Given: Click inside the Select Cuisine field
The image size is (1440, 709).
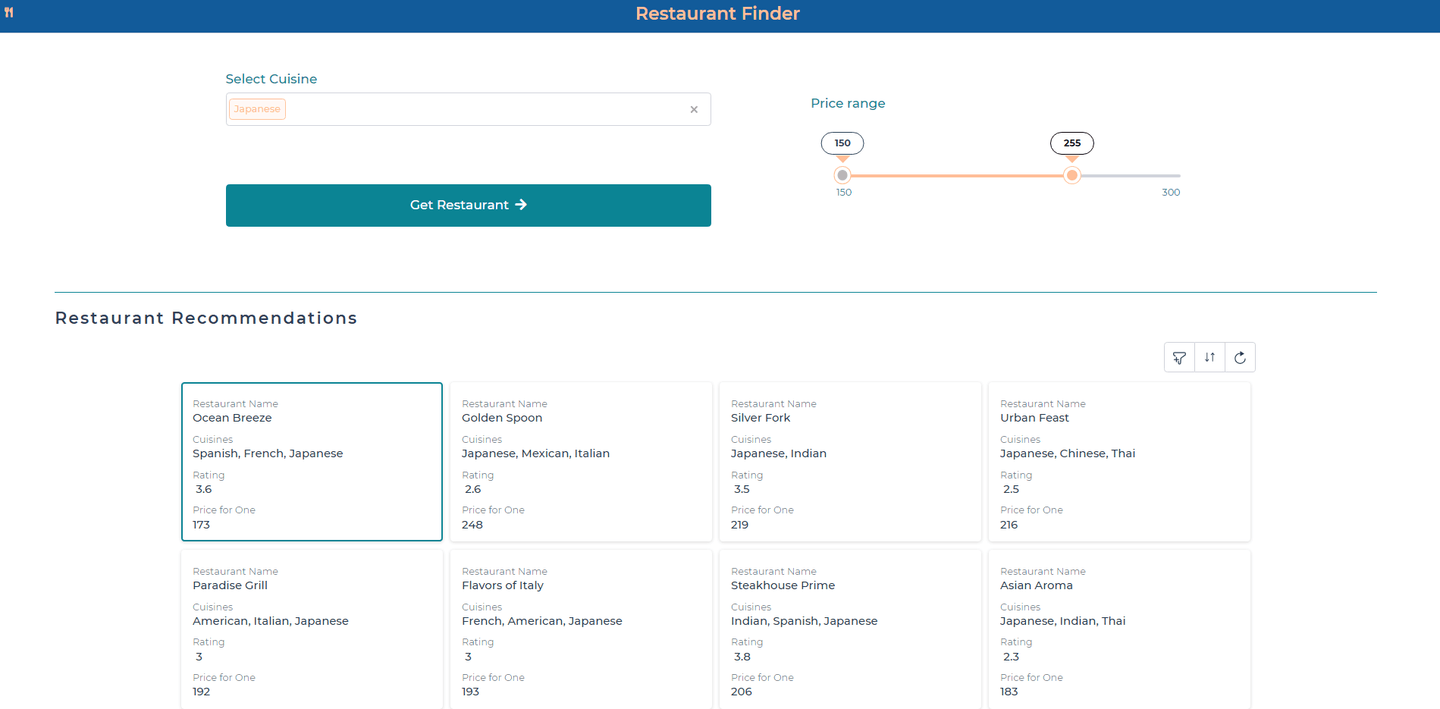Looking at the screenshot, I should click(468, 109).
